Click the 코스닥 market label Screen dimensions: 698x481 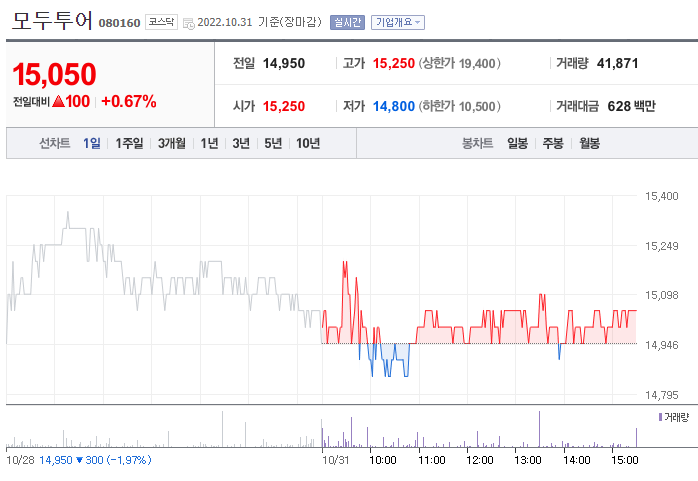click(x=161, y=22)
